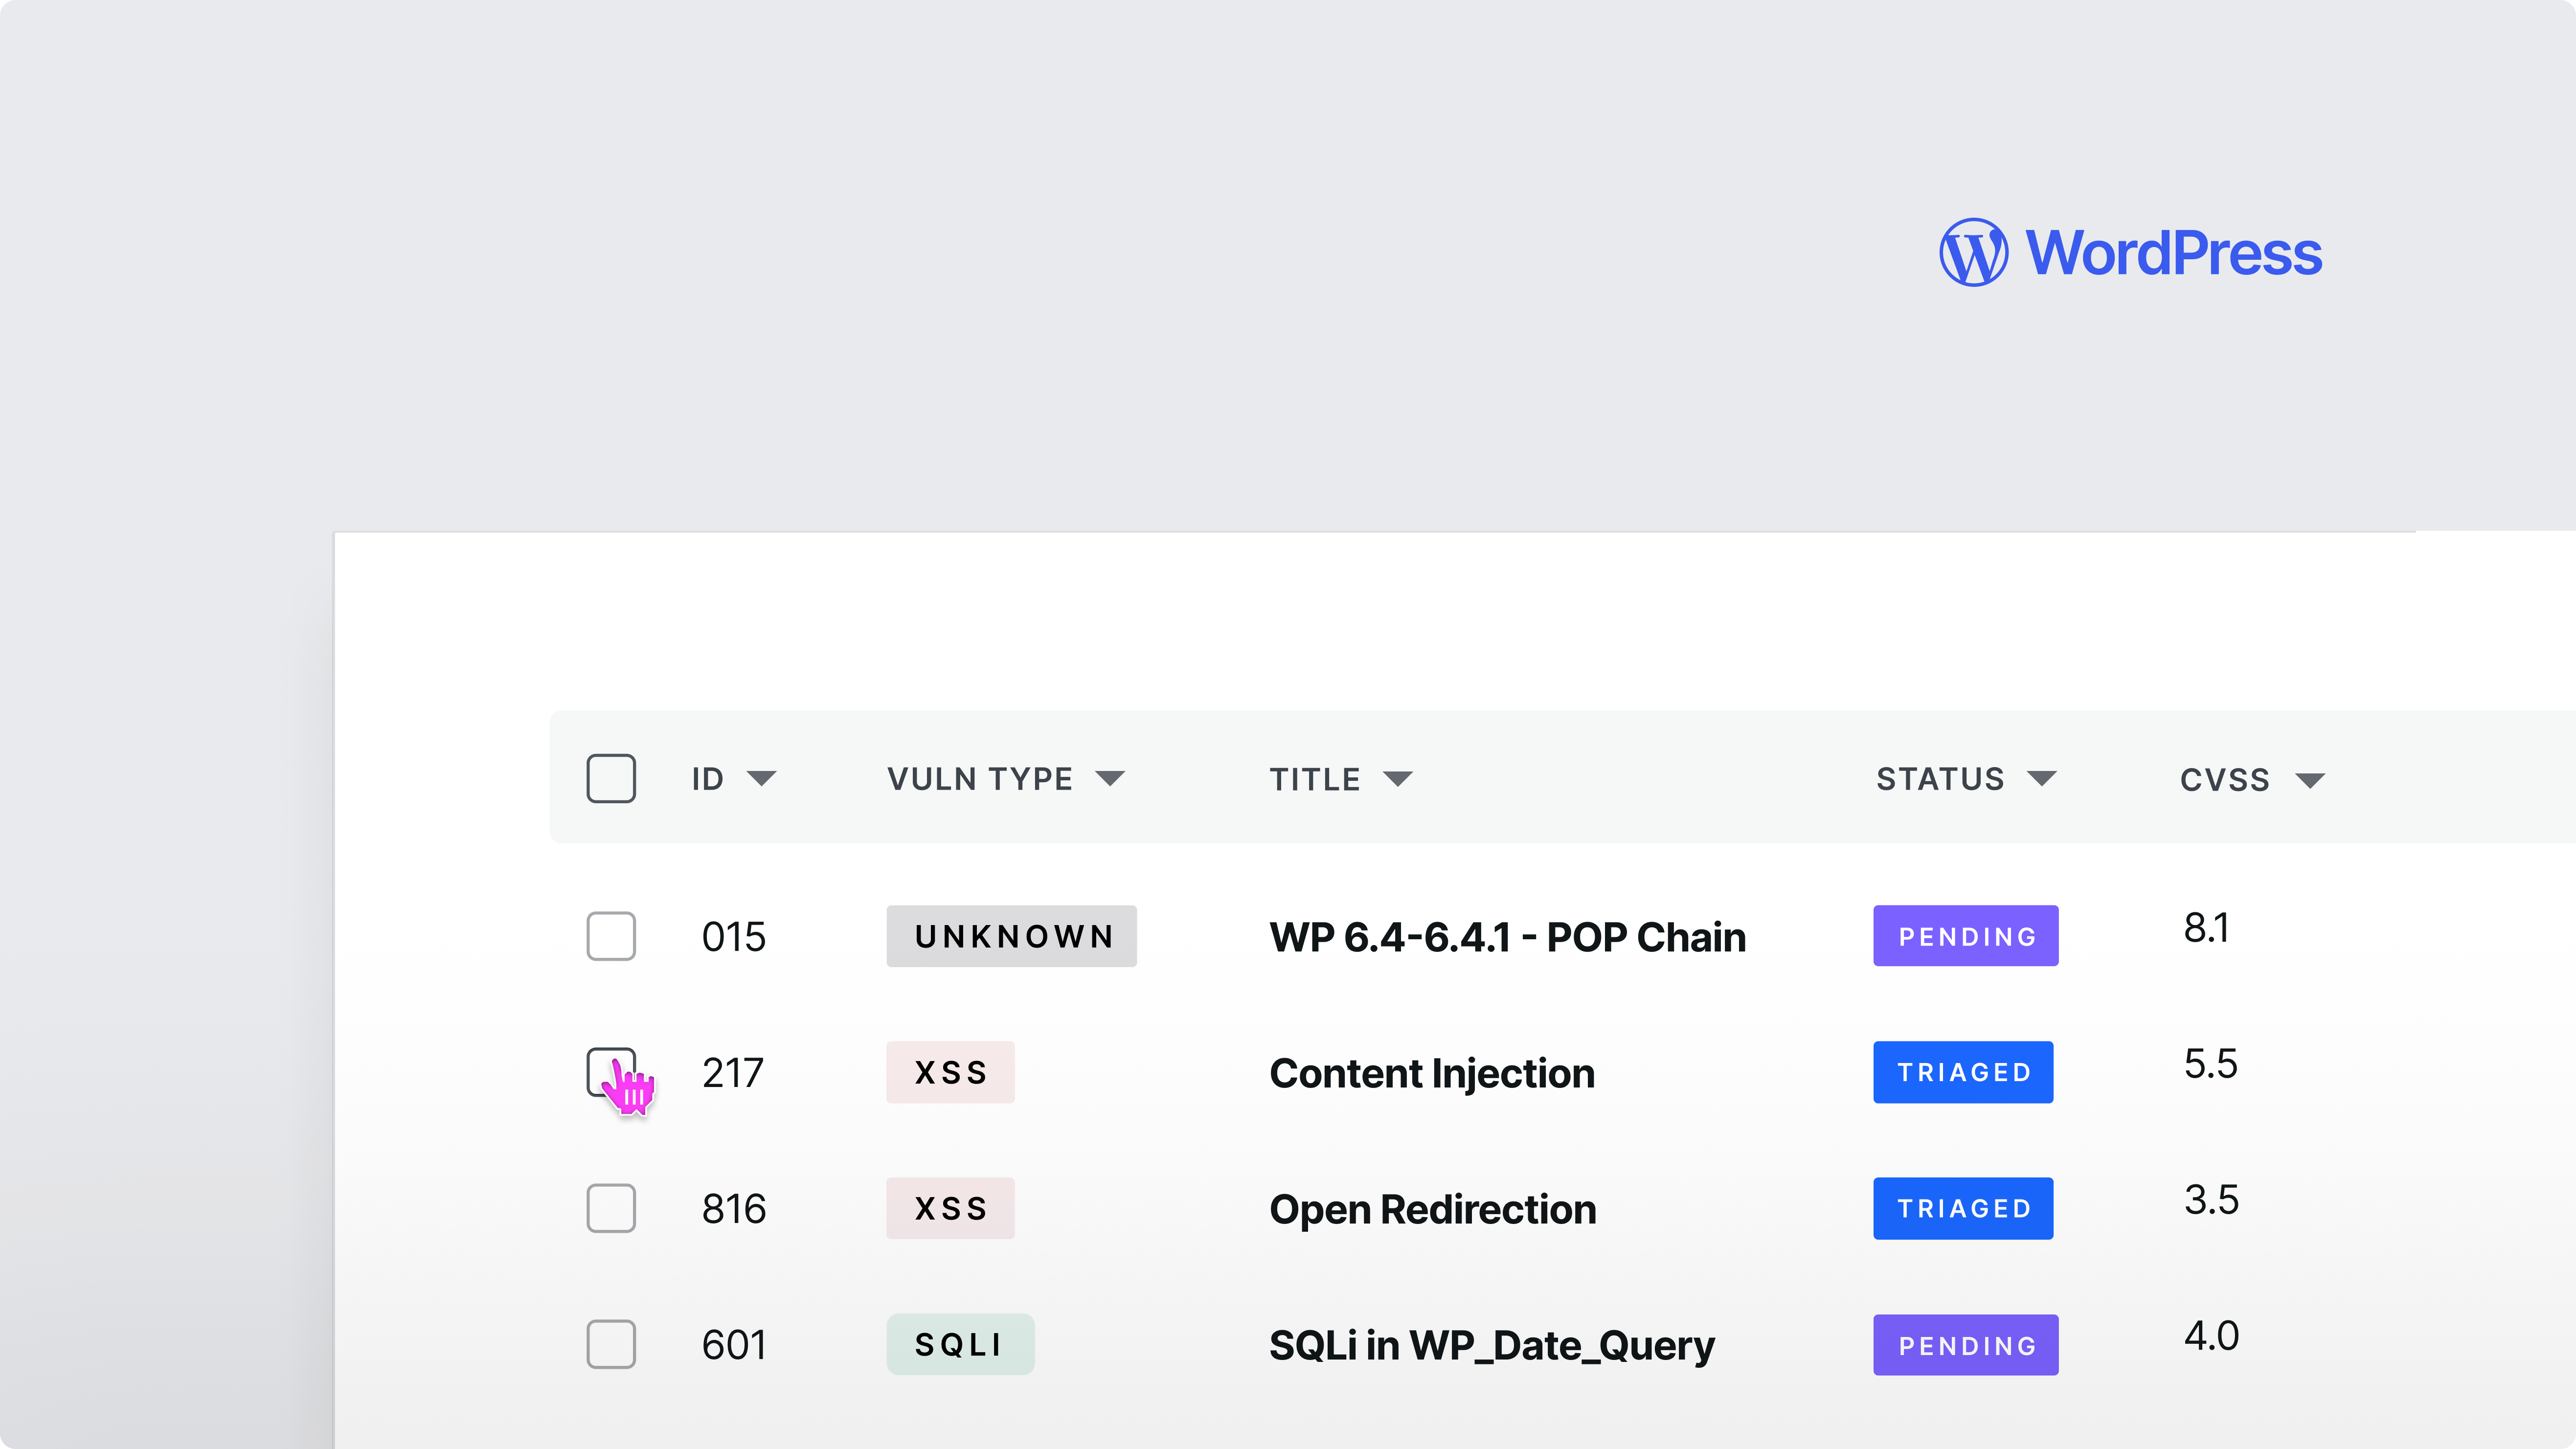
Task: Open the UNKNOWN vulnerability type tag
Action: coord(1011,936)
